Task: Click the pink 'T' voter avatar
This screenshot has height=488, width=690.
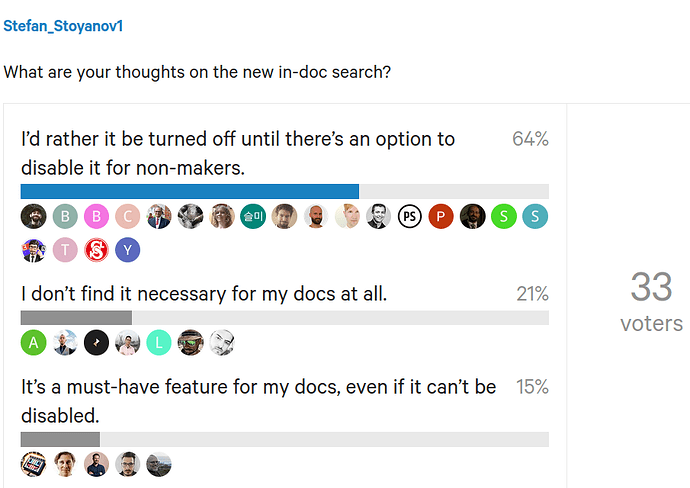Action: 64,250
